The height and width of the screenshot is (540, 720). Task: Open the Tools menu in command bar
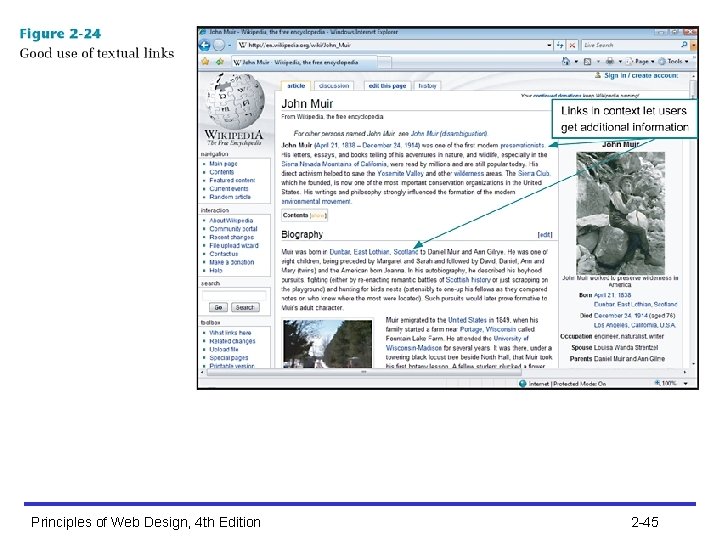(x=673, y=61)
